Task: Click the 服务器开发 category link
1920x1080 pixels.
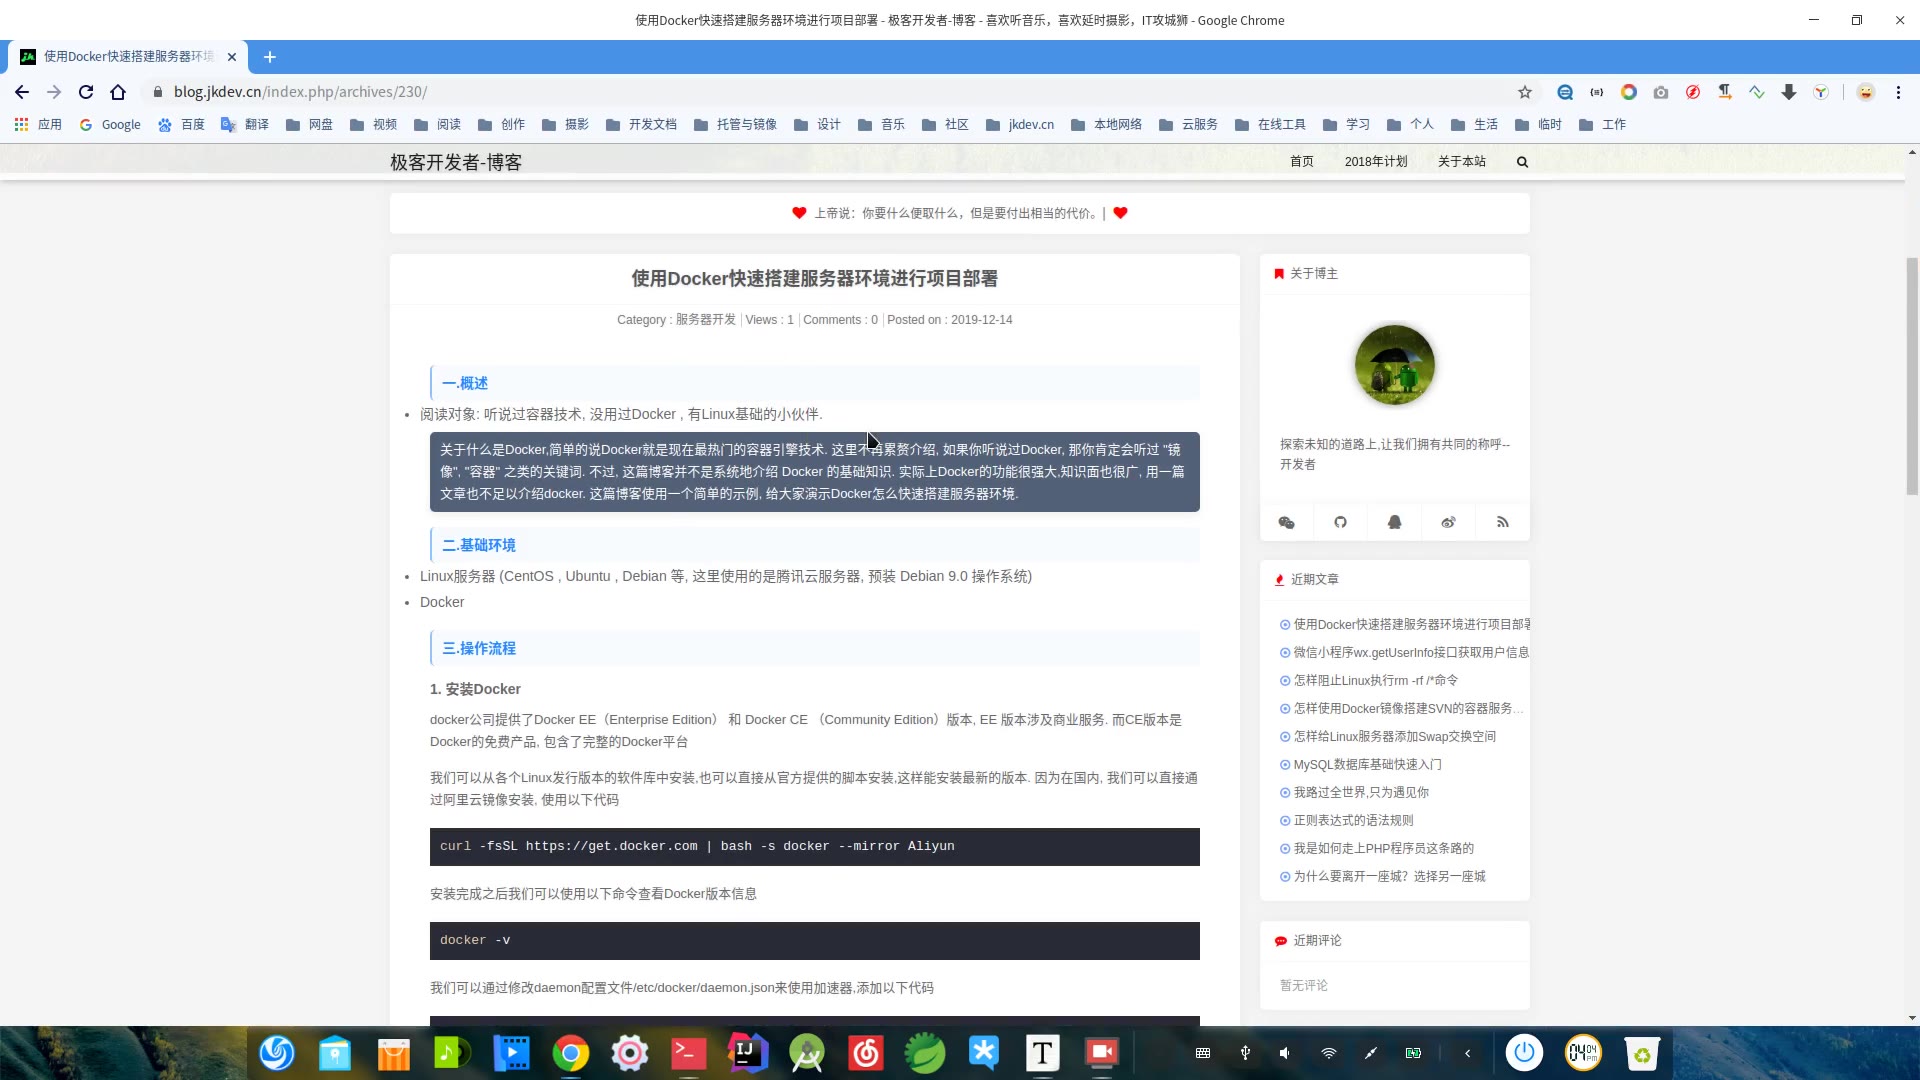Action: 705,320
